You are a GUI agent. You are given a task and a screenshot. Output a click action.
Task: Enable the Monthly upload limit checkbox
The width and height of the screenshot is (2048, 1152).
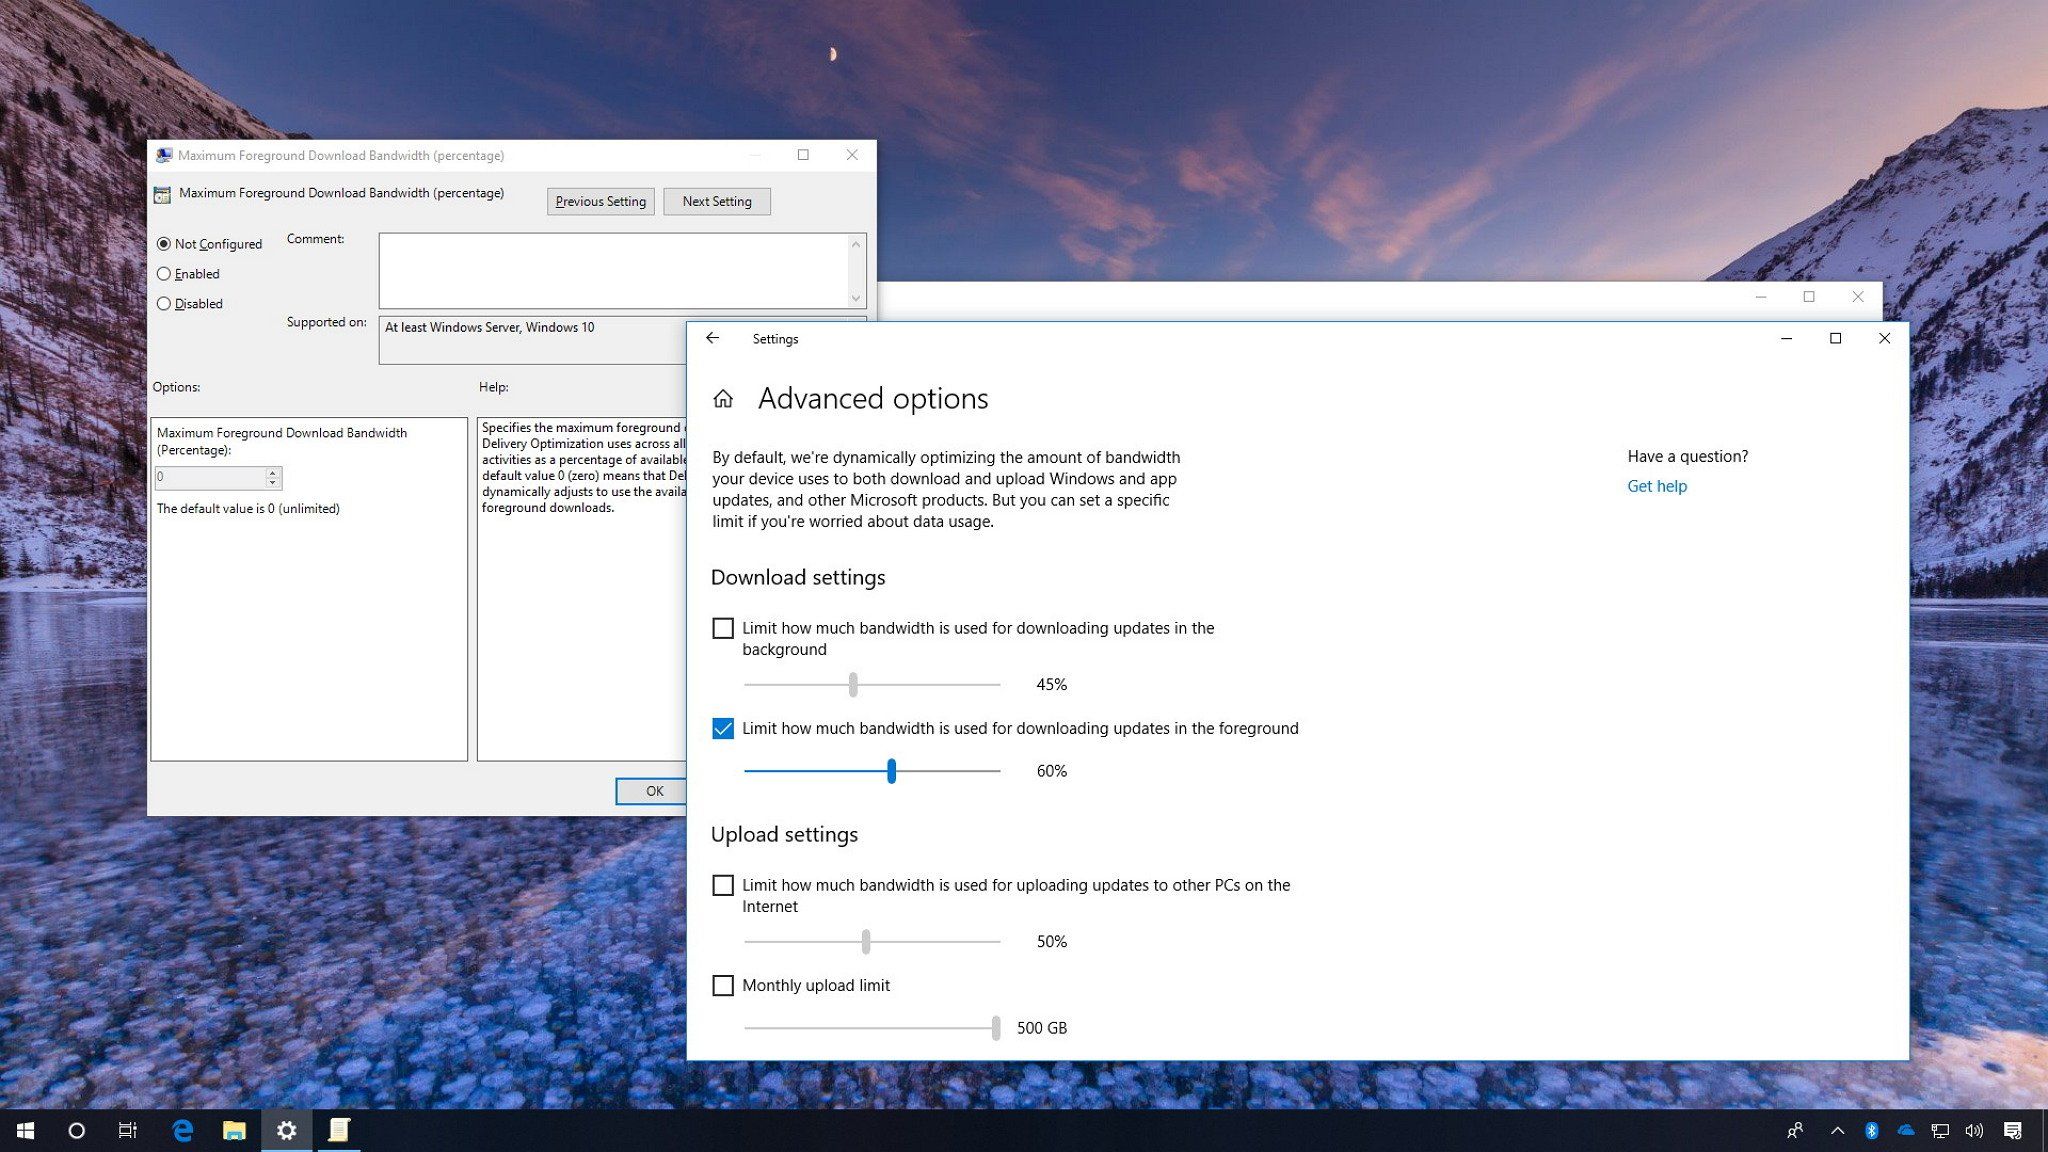(723, 985)
